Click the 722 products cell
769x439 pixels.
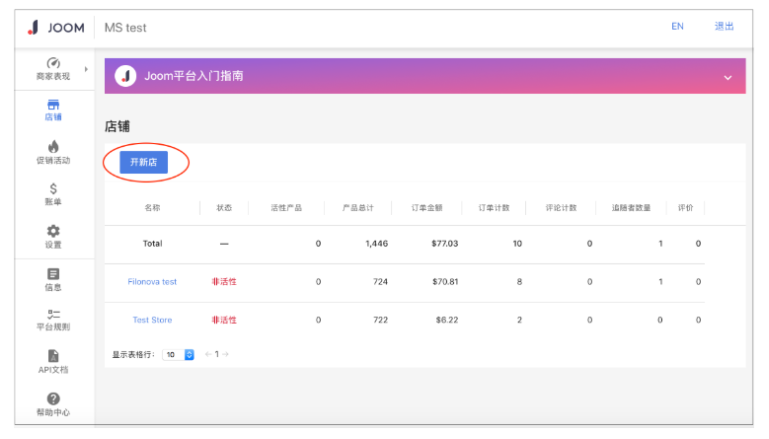pyautogui.click(x=381, y=320)
